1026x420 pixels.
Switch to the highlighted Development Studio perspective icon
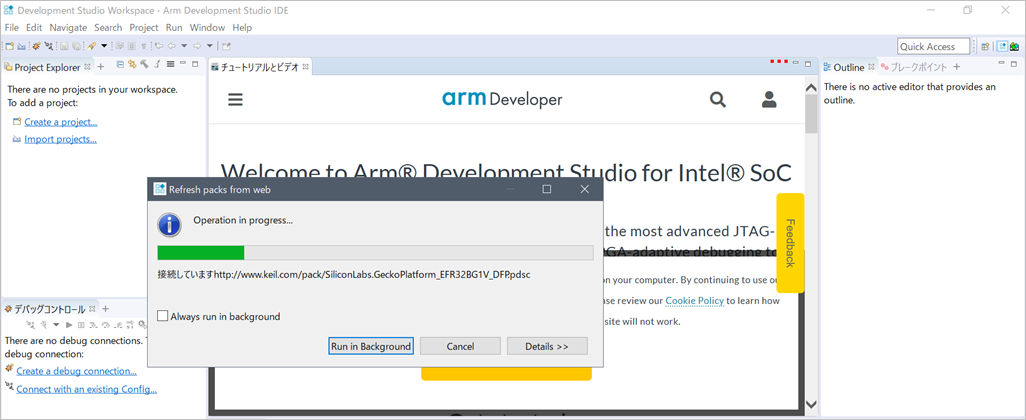[1002, 46]
